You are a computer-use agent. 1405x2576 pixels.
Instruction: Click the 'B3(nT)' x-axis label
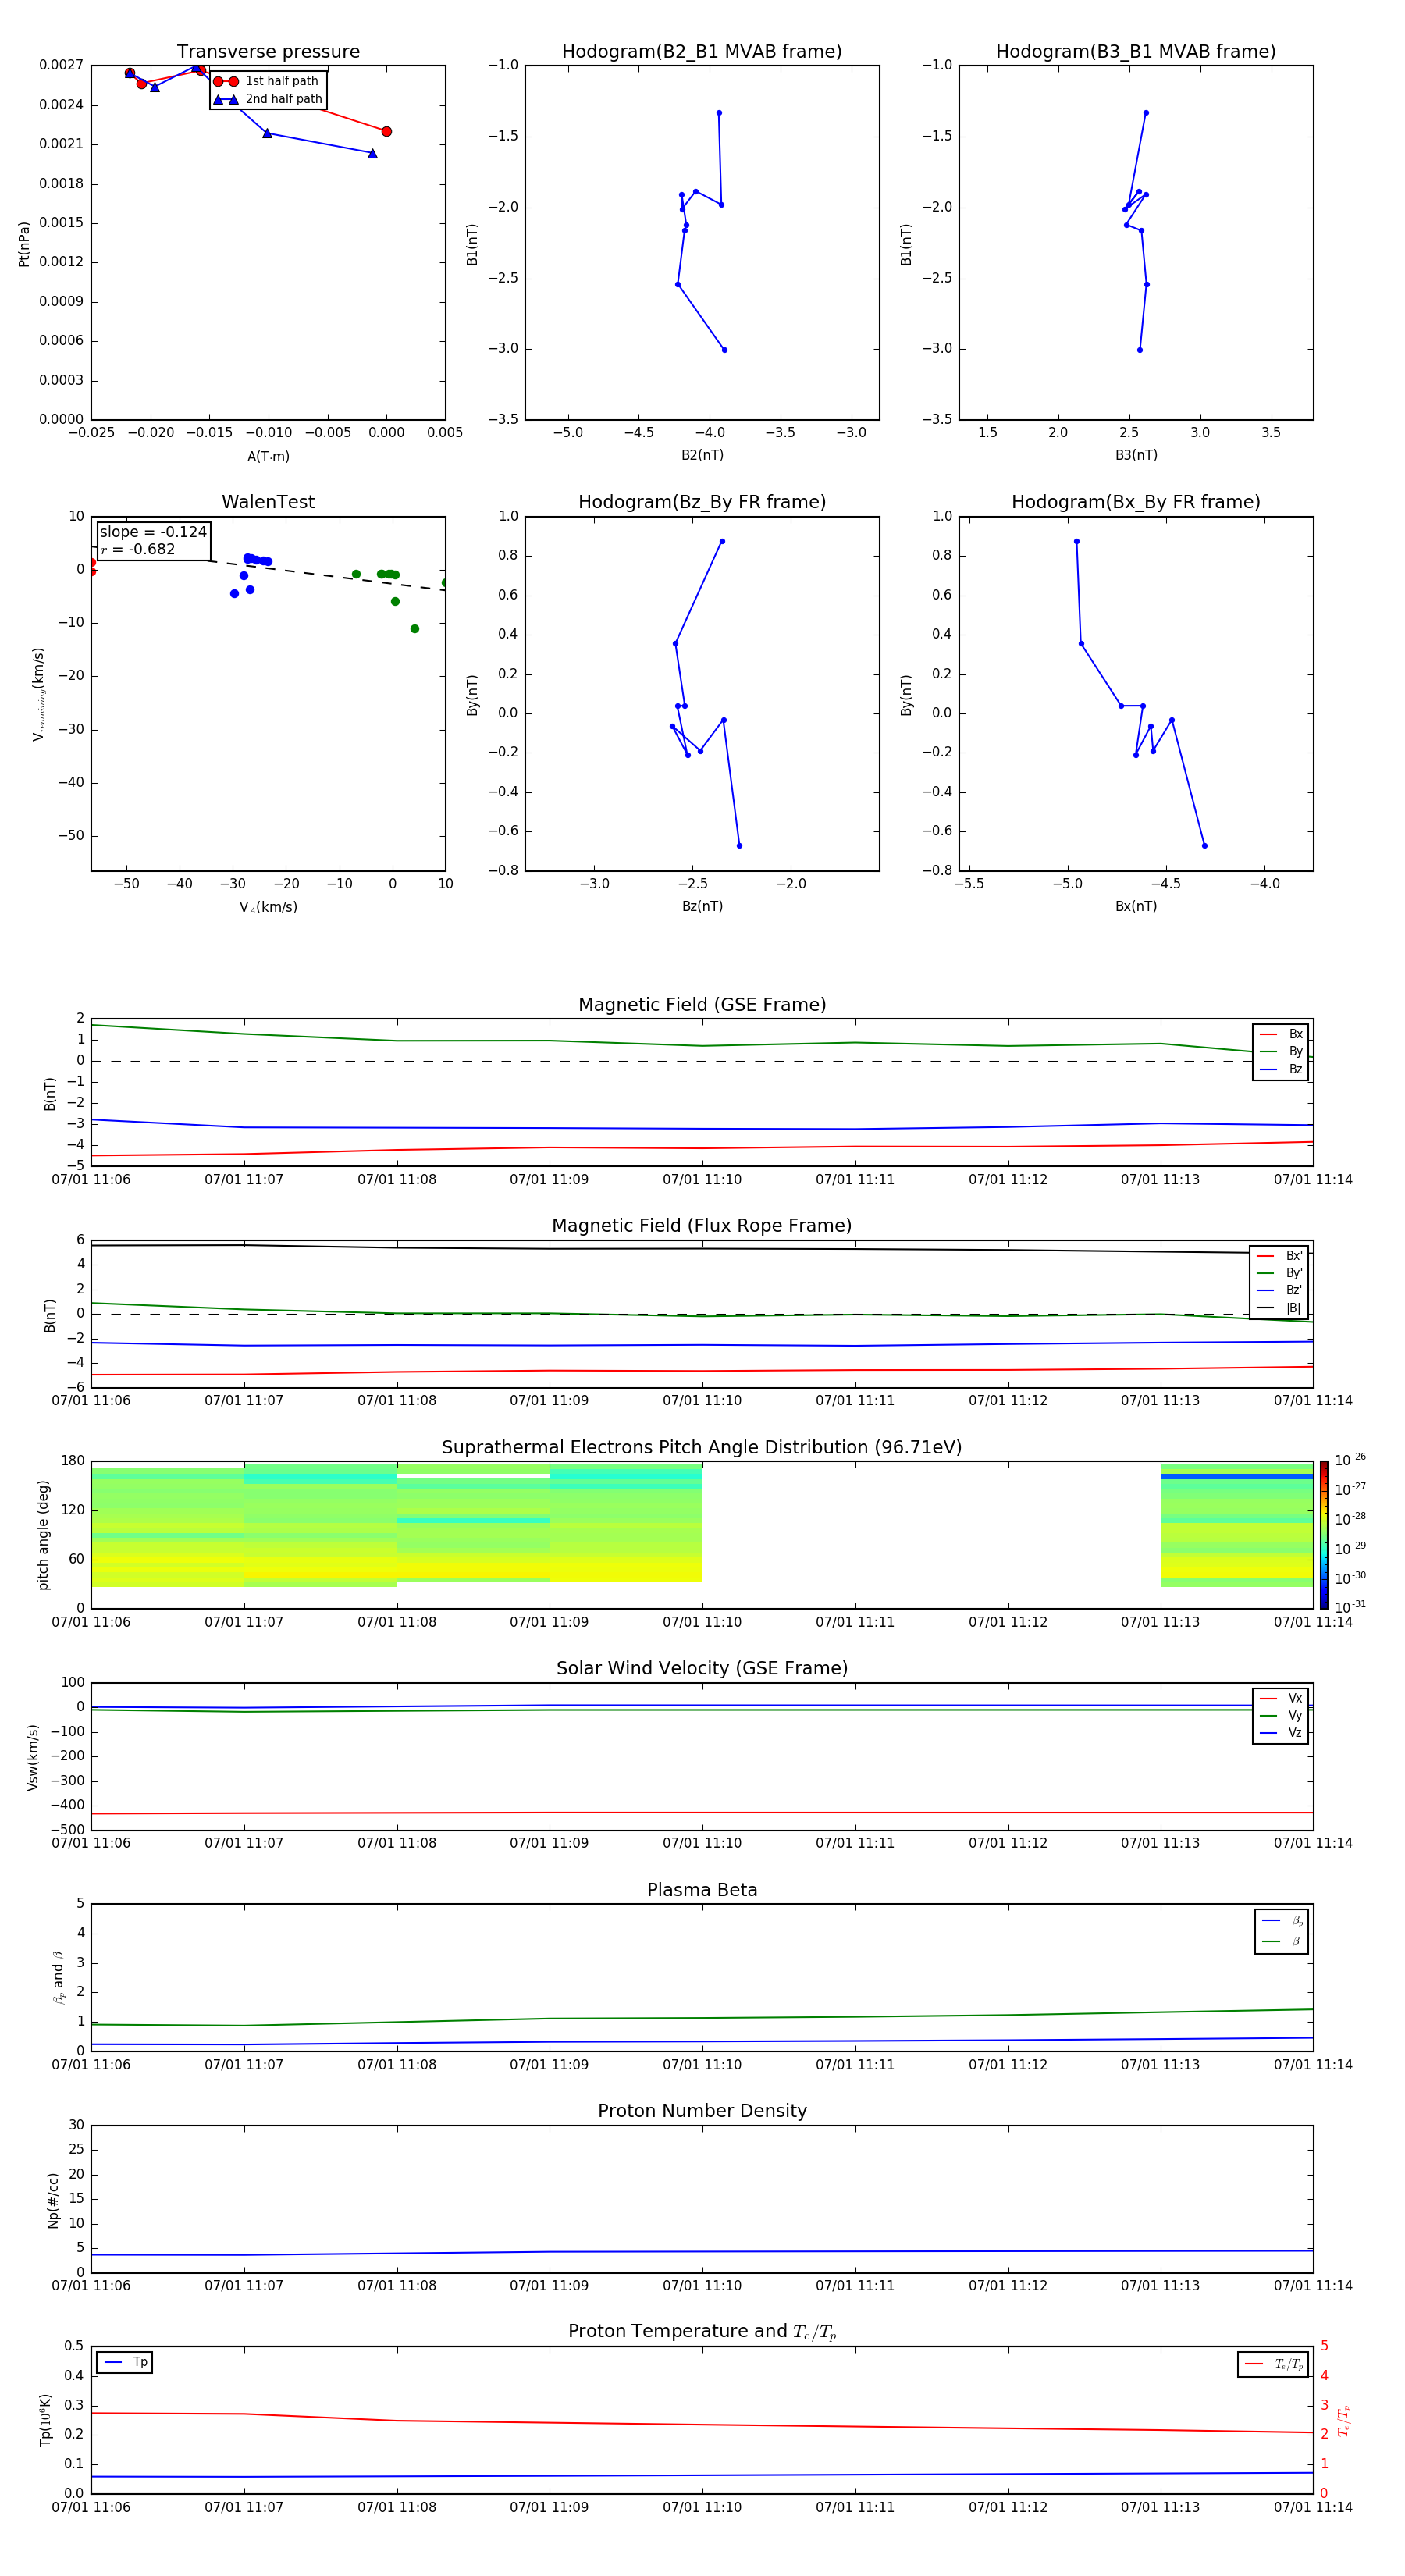1136,455
